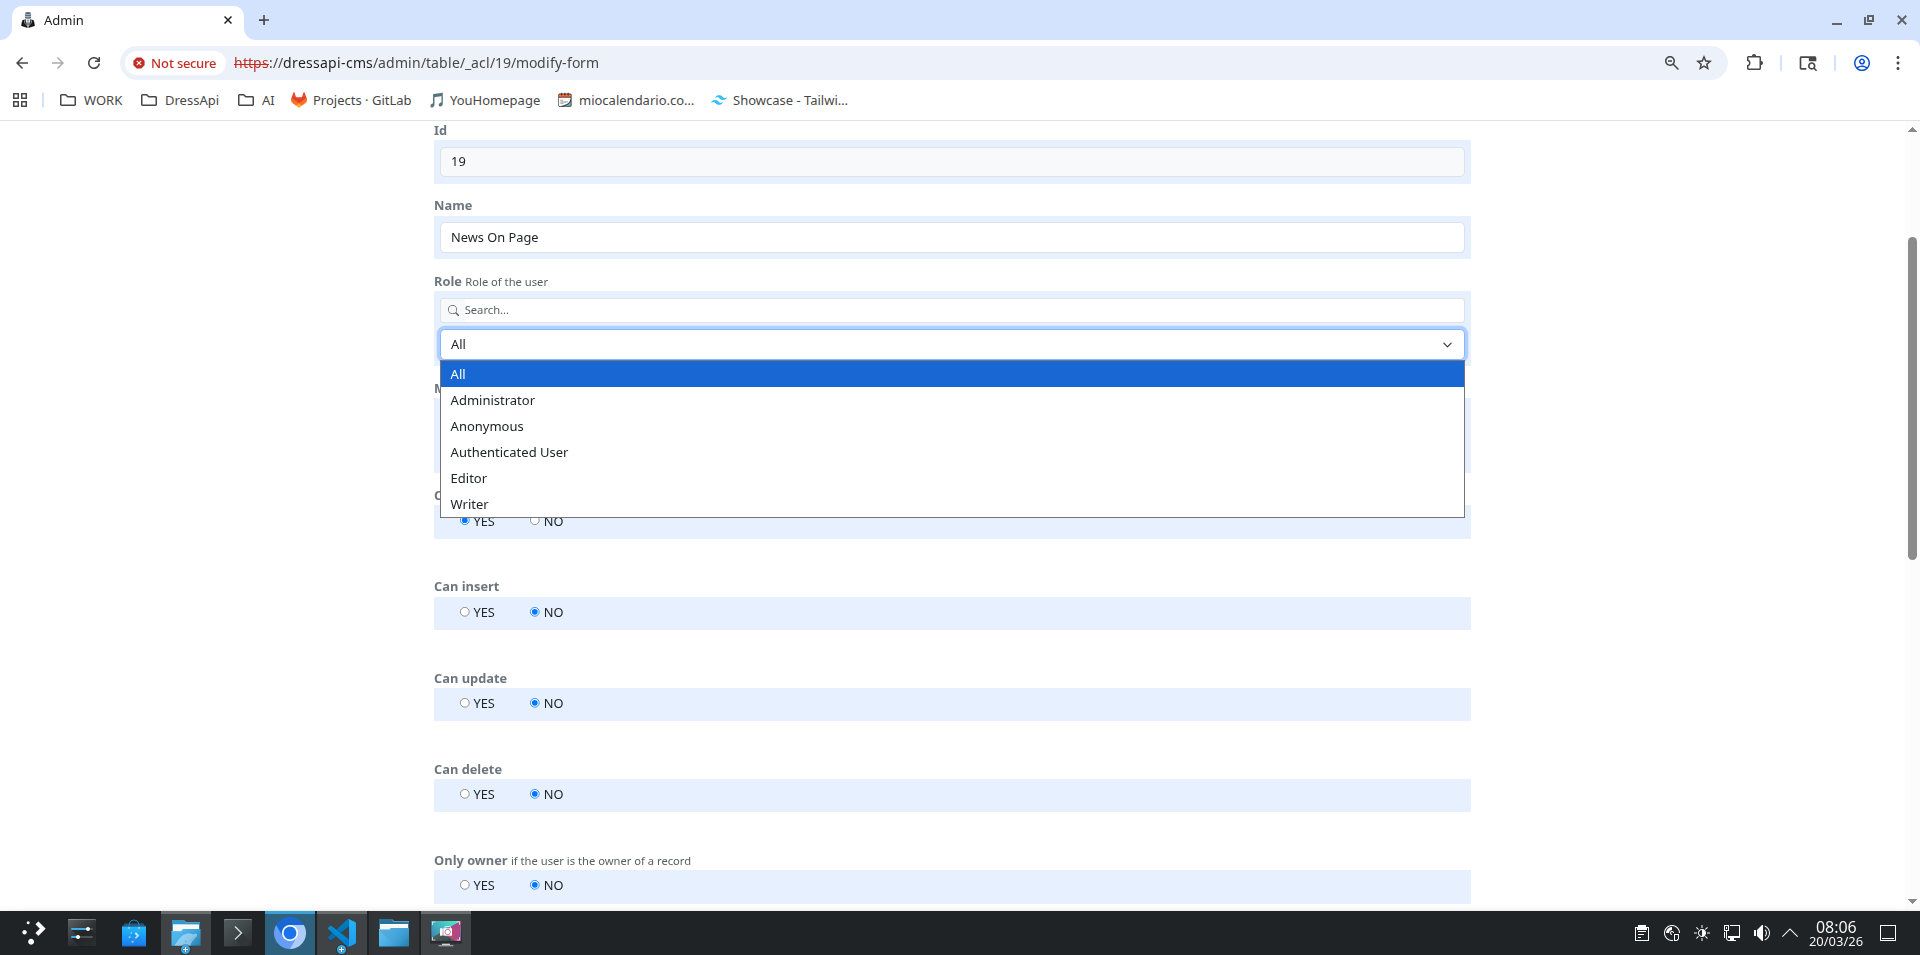Go back to the previous page

[22, 63]
